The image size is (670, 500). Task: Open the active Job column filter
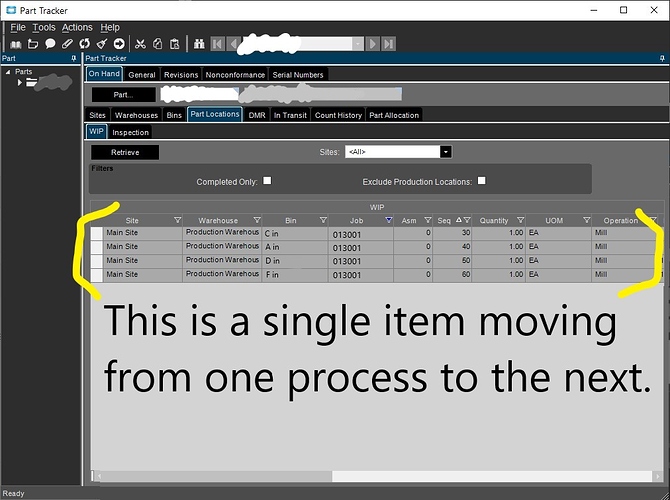pyautogui.click(x=388, y=220)
